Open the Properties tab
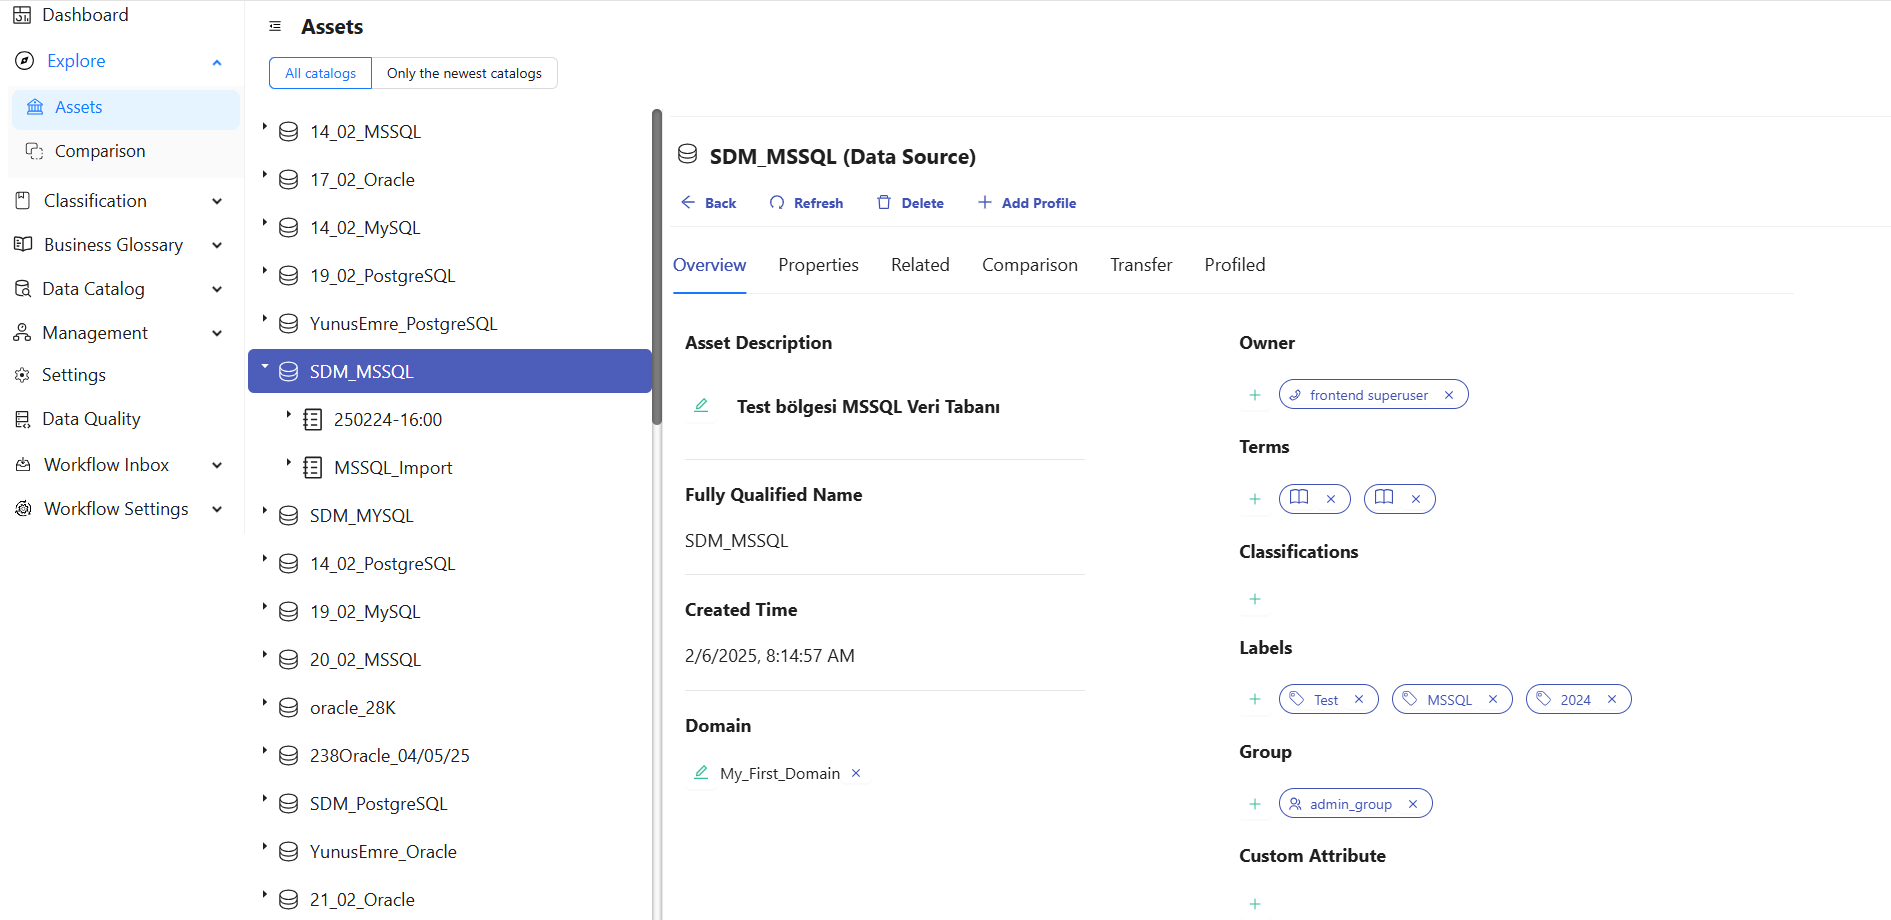The height and width of the screenshot is (920, 1891). pyautogui.click(x=818, y=265)
